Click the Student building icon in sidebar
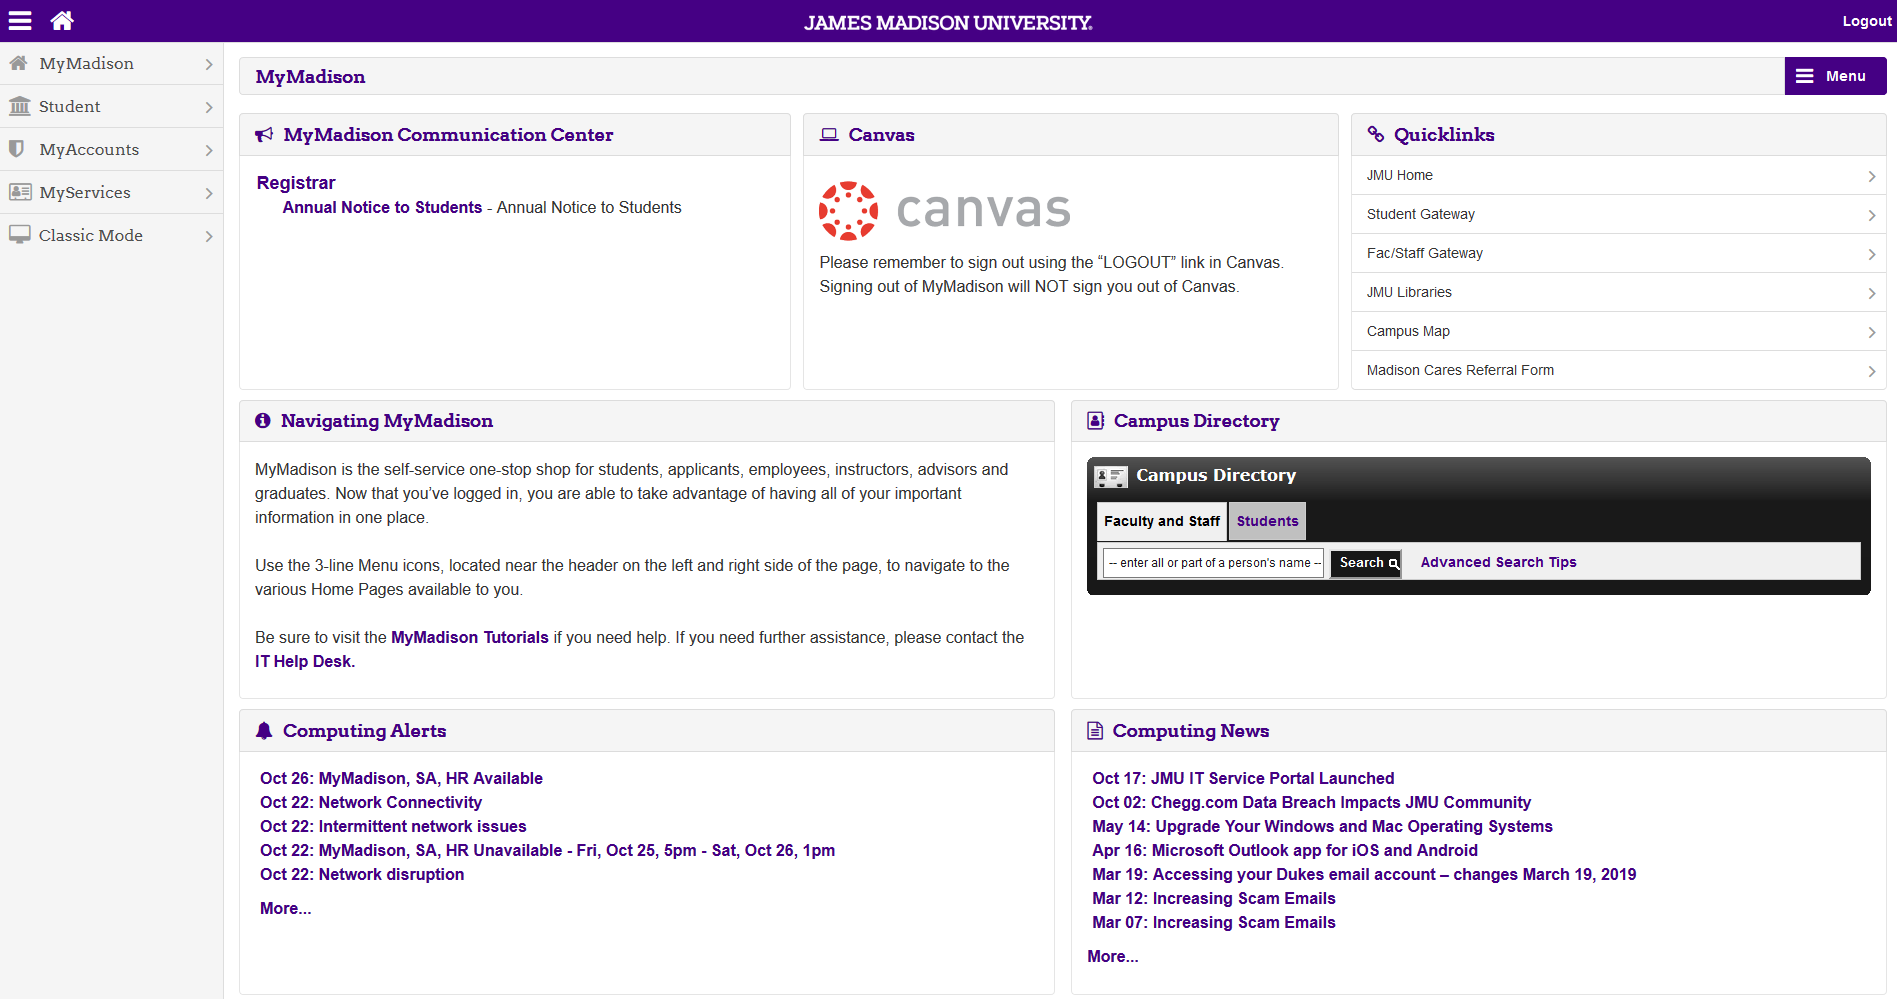This screenshot has width=1897, height=999. 19,106
